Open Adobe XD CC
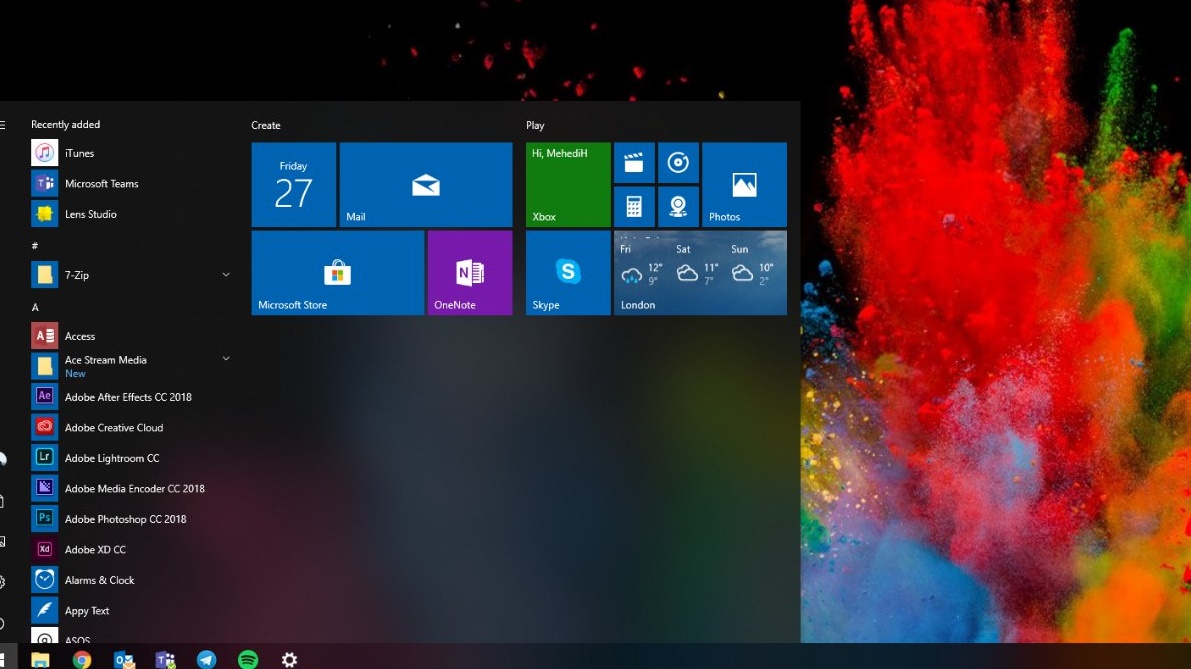 [131, 549]
